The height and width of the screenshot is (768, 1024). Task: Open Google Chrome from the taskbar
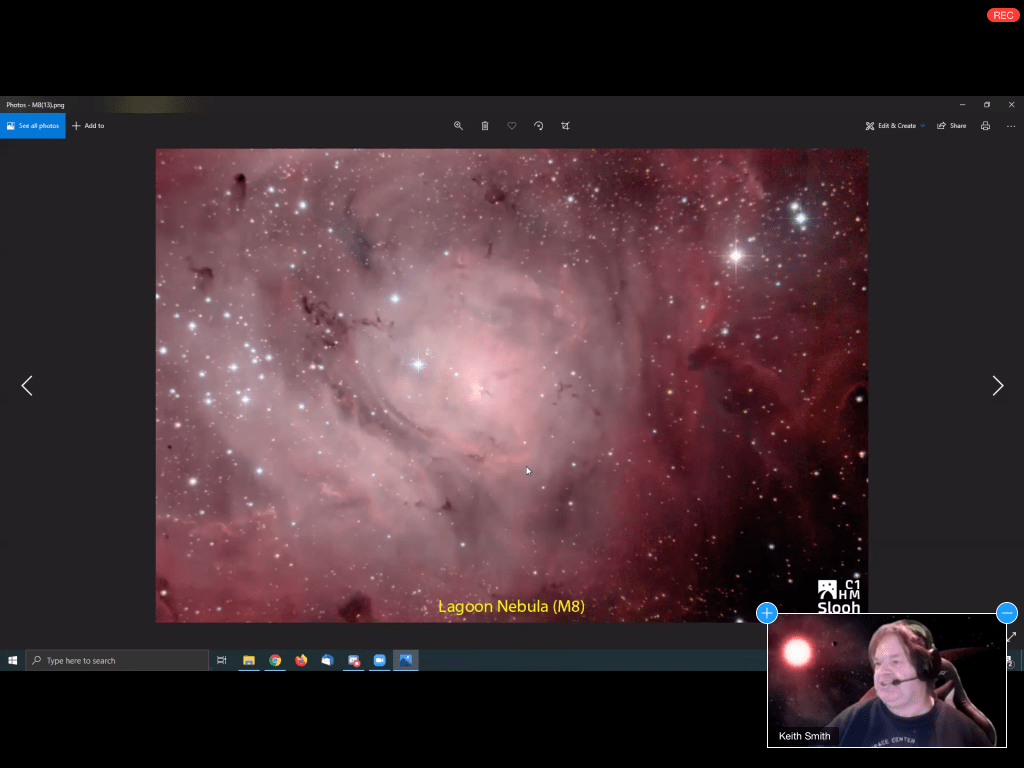click(x=275, y=660)
